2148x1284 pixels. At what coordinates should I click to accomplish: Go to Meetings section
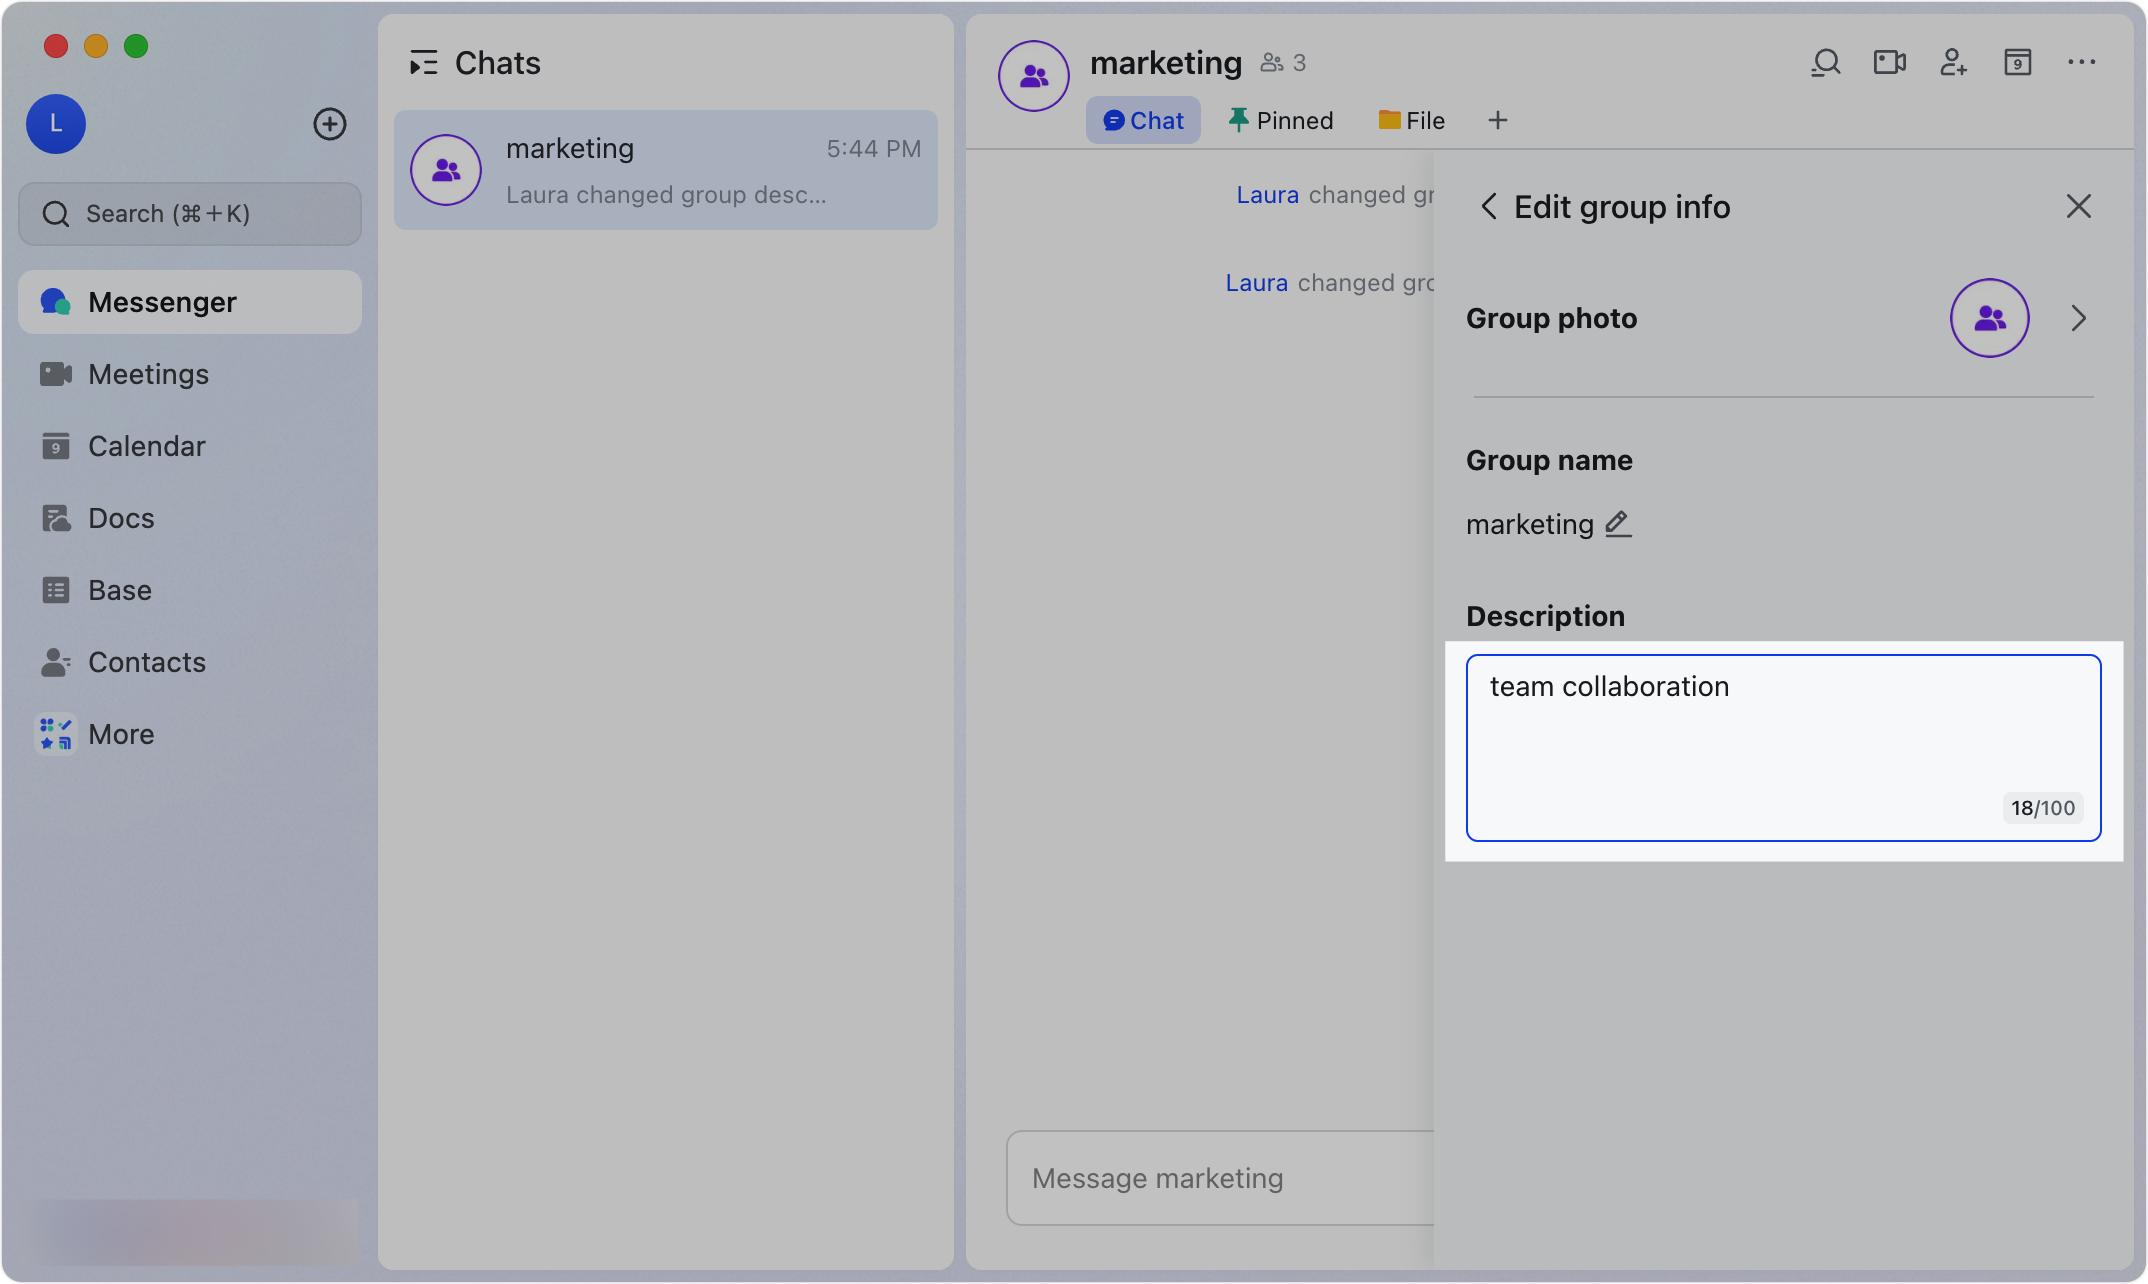point(190,374)
